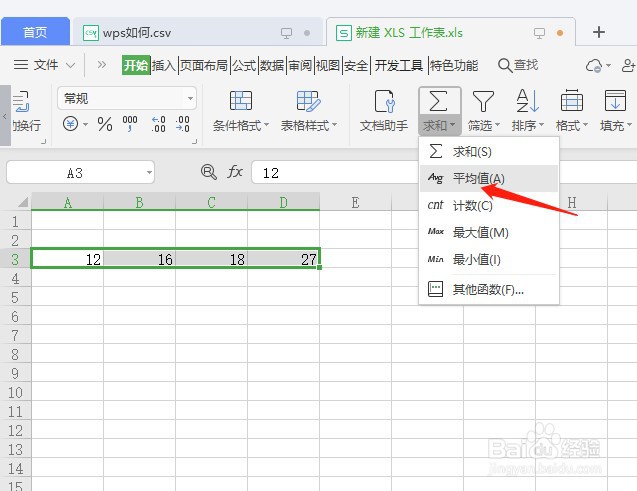Click the Fill (填充) icon

615,101
